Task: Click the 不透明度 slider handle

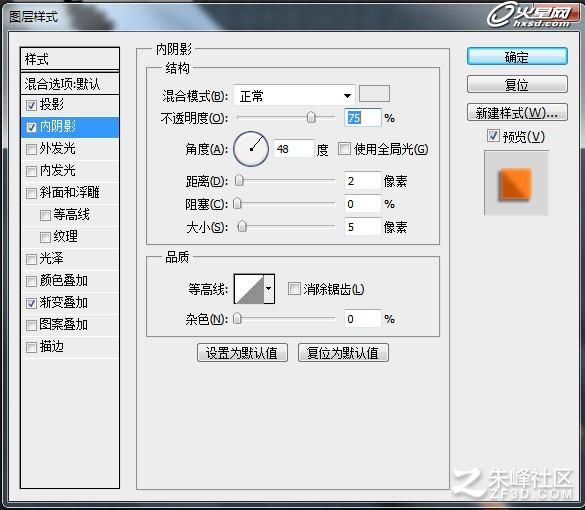Action: pos(311,117)
